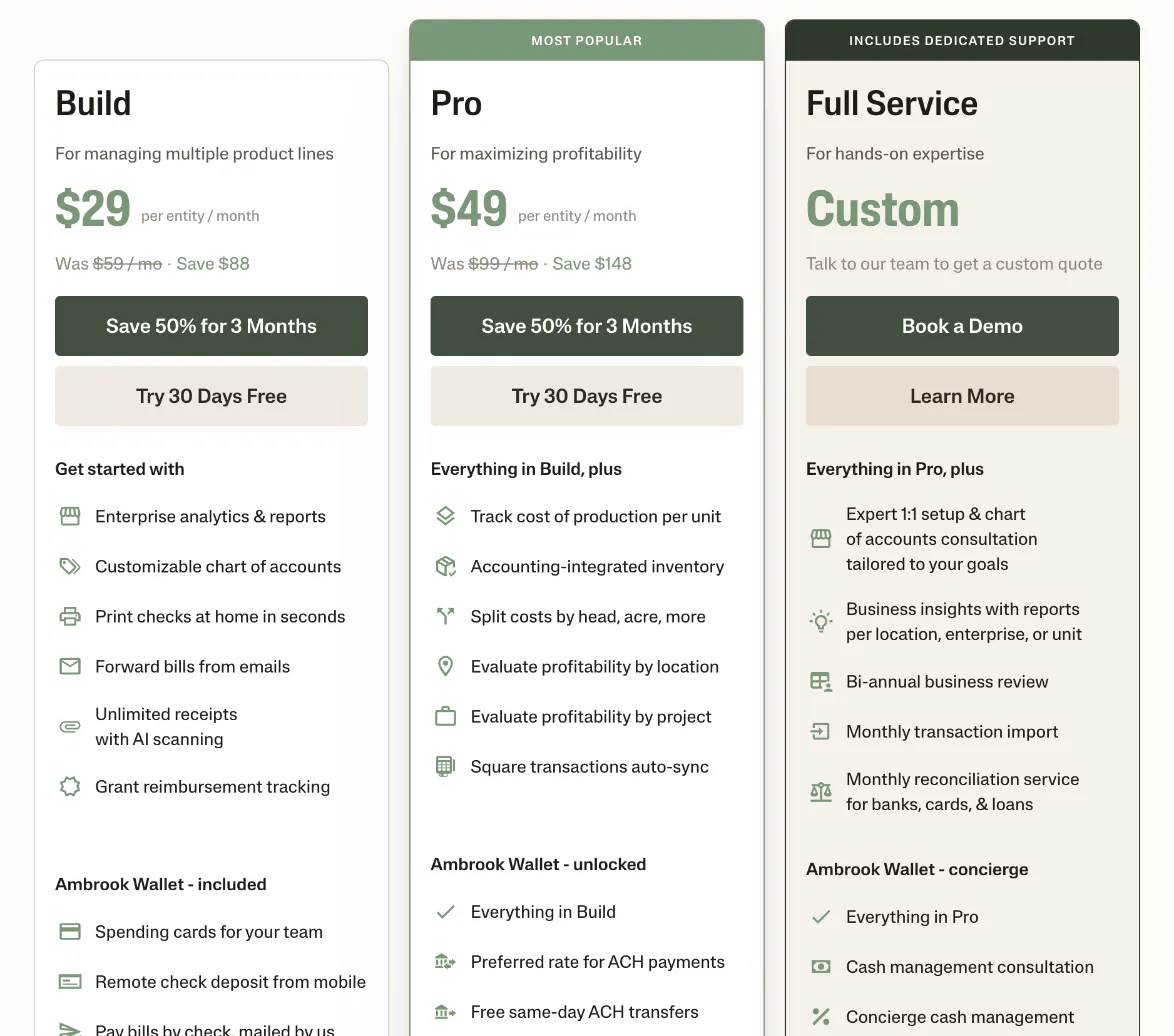The image size is (1174, 1036).
Task: Click Try 30 Days Free under Pro
Action: click(587, 396)
